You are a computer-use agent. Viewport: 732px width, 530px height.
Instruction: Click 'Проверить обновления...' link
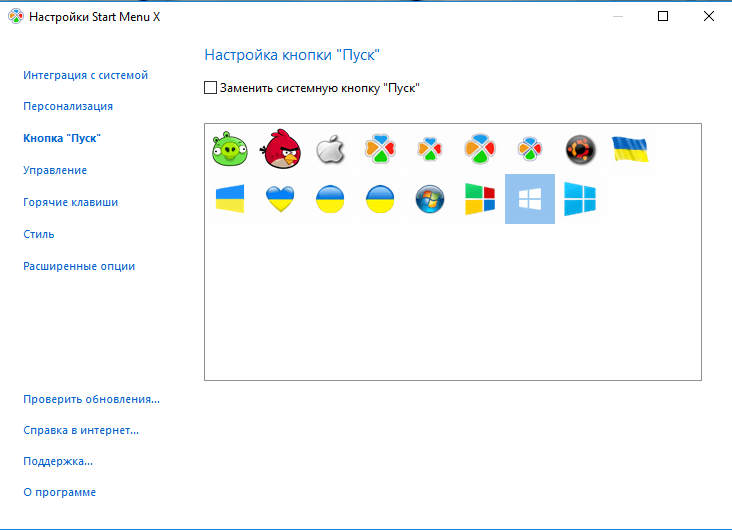[x=92, y=399]
